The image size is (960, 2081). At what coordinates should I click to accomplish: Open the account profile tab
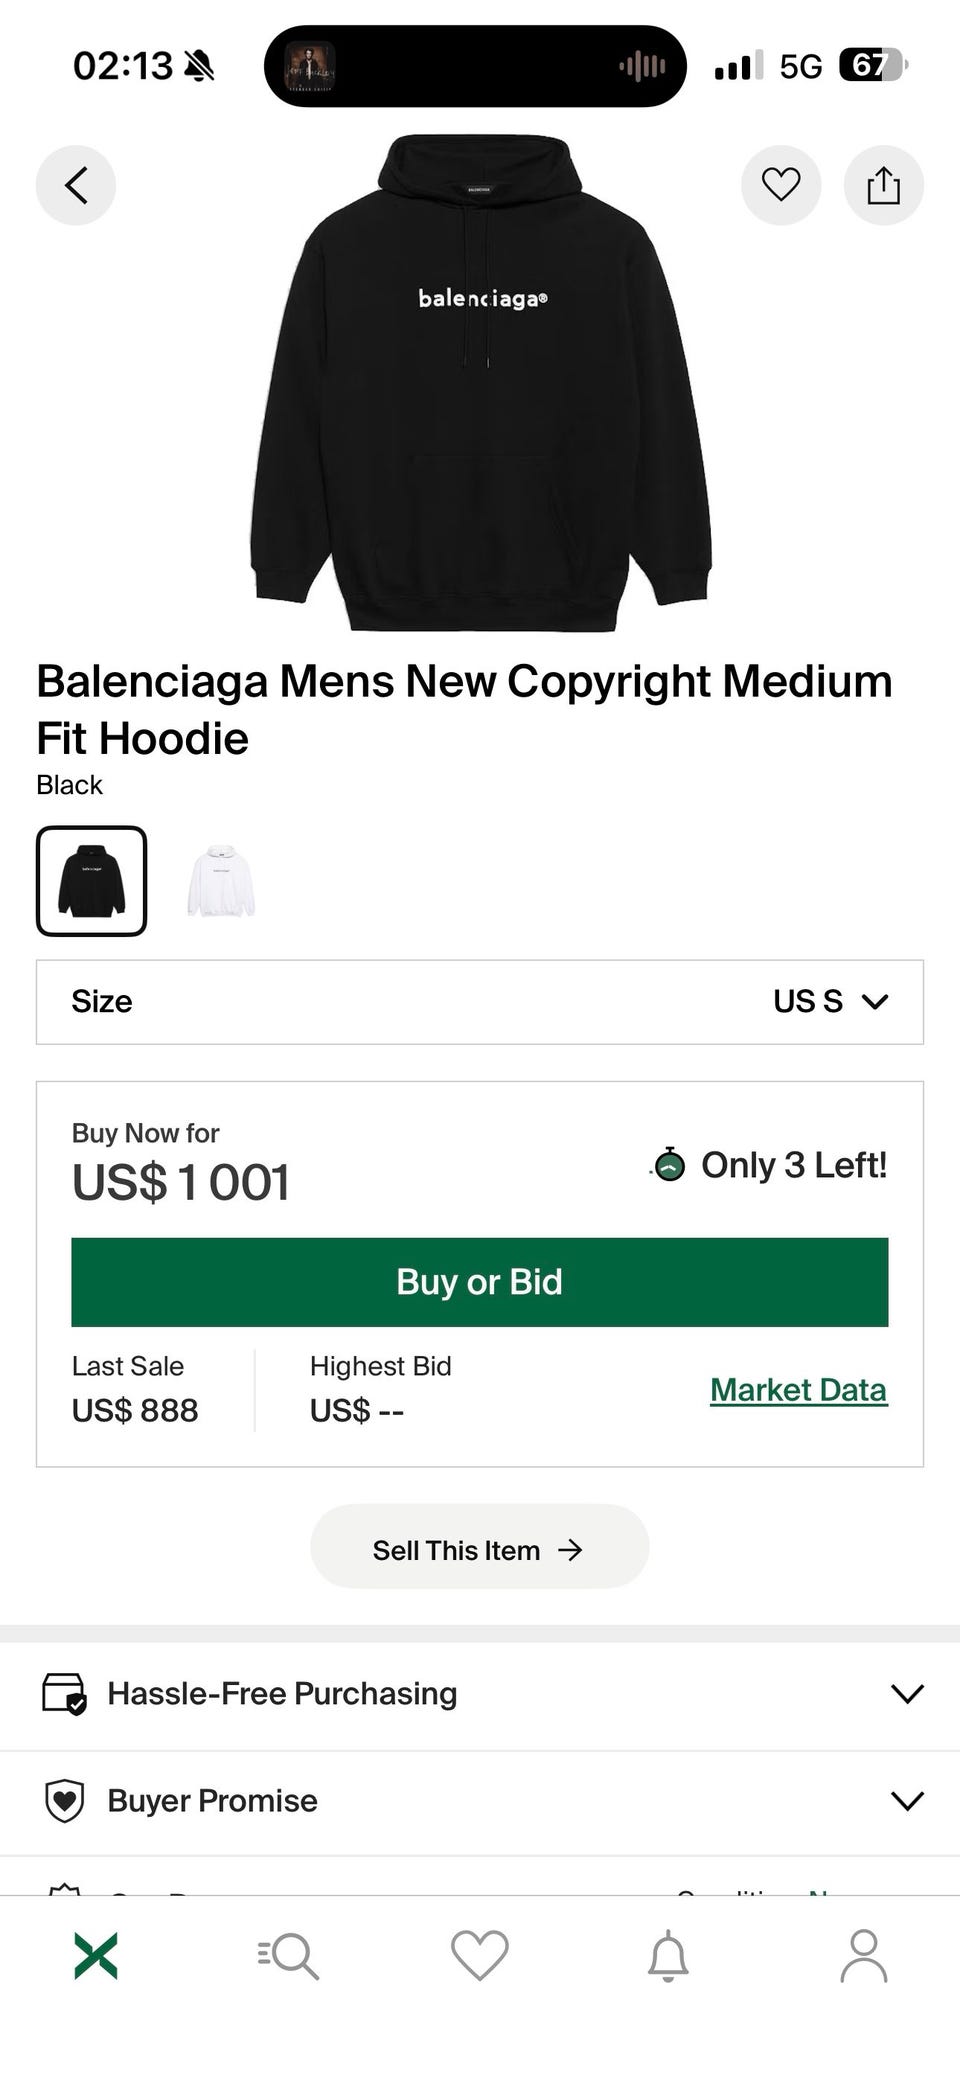[864, 1956]
